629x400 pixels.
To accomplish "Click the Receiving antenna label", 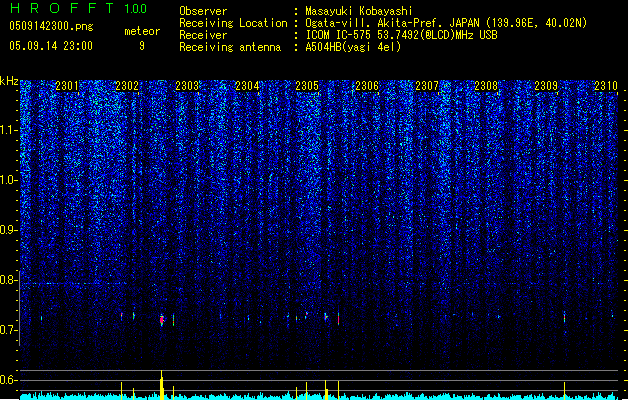I will pyautogui.click(x=230, y=47).
